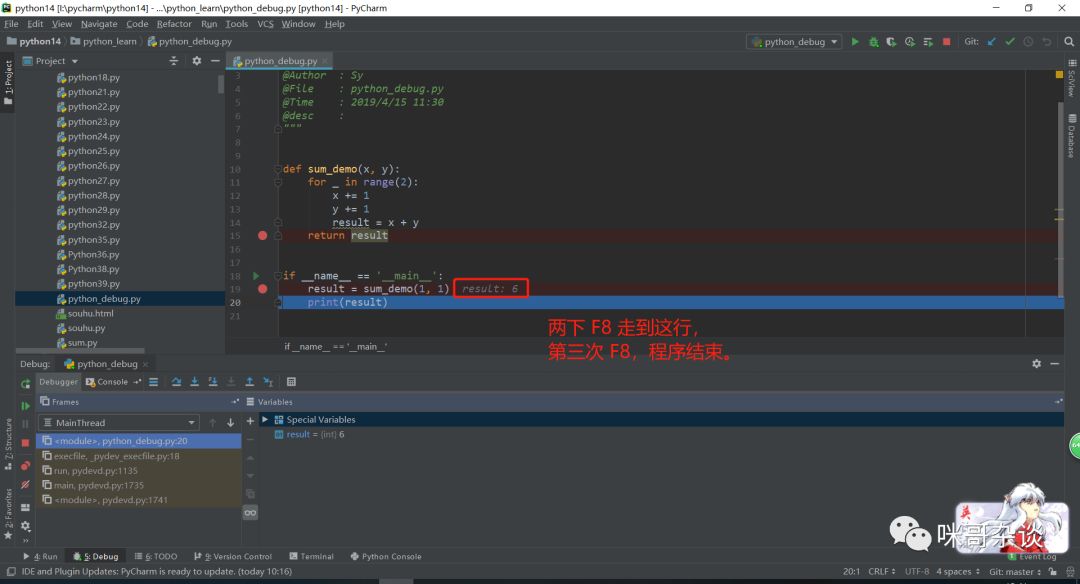Open the MainThread thread selector dropdown
This screenshot has width=1080, height=584.
120,422
